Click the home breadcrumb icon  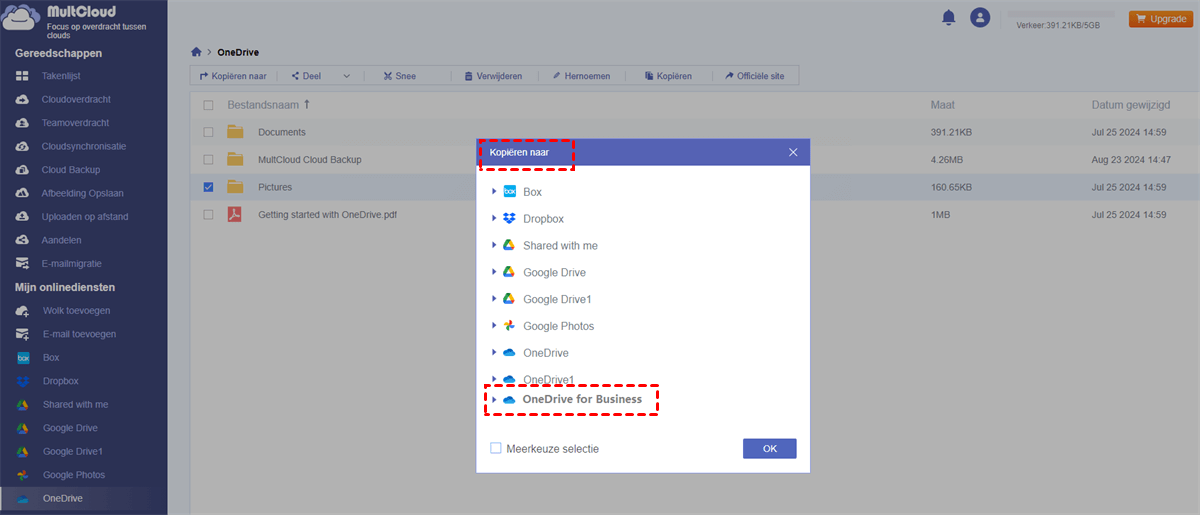pos(197,52)
